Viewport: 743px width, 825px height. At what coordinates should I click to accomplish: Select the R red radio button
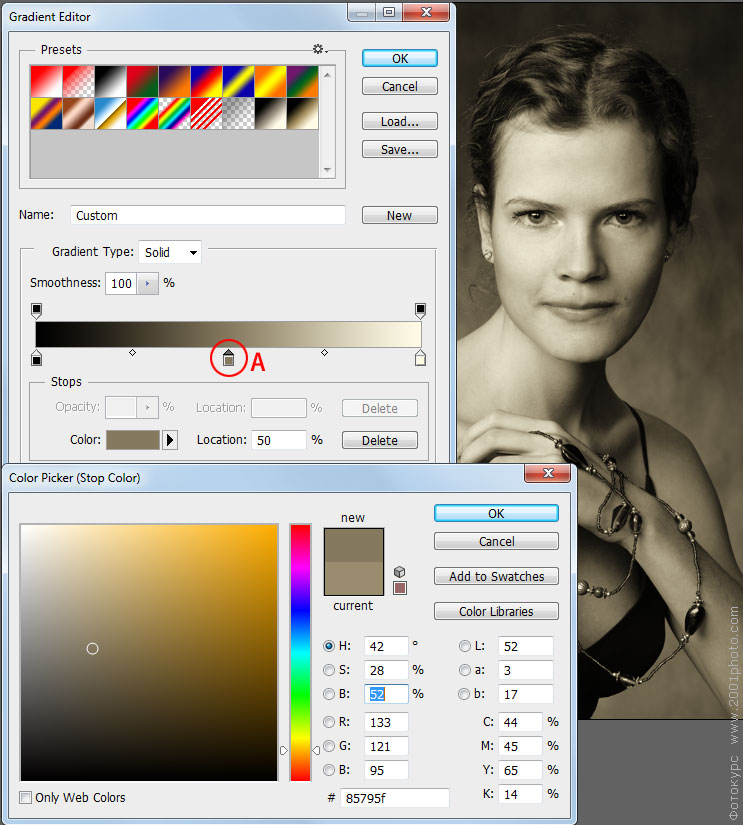pyautogui.click(x=329, y=722)
